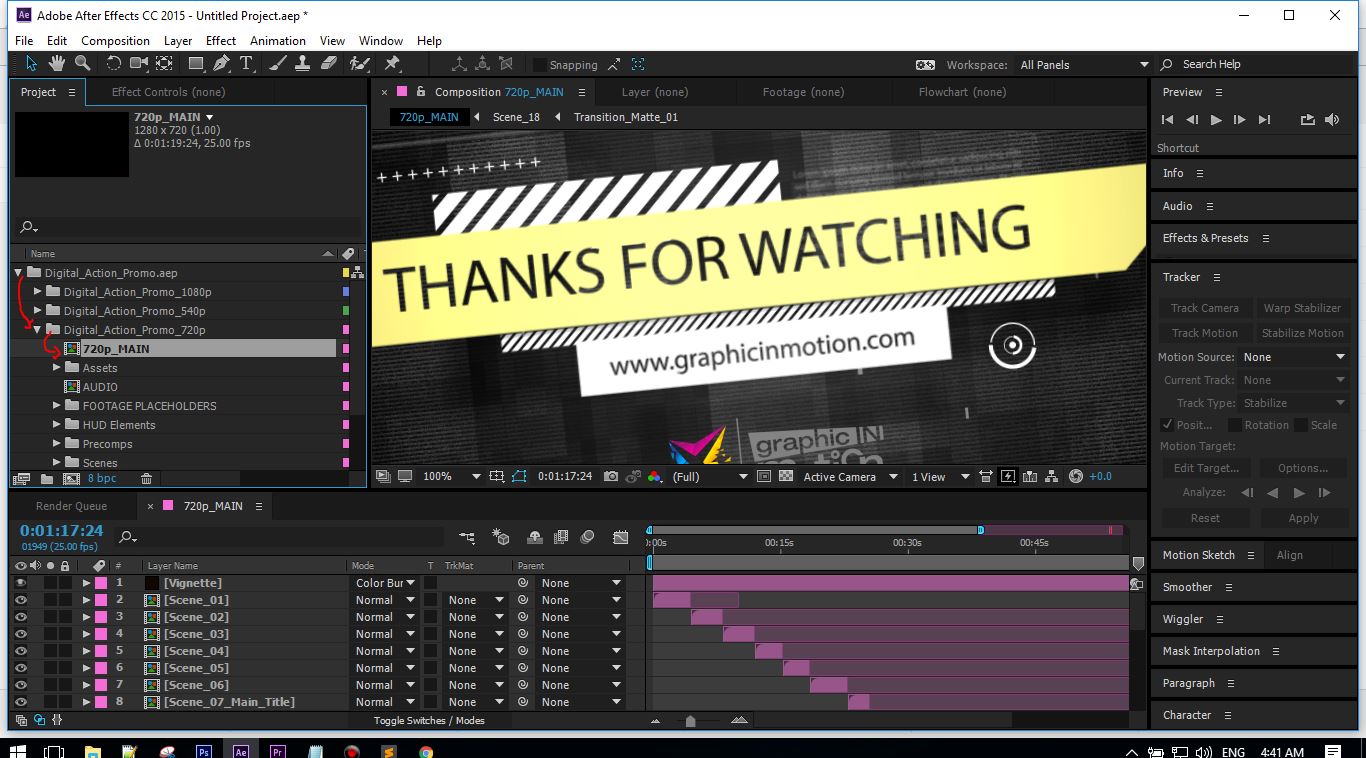Click the Draft 3D cube icon
The width and height of the screenshot is (1366, 758).
tap(501, 537)
